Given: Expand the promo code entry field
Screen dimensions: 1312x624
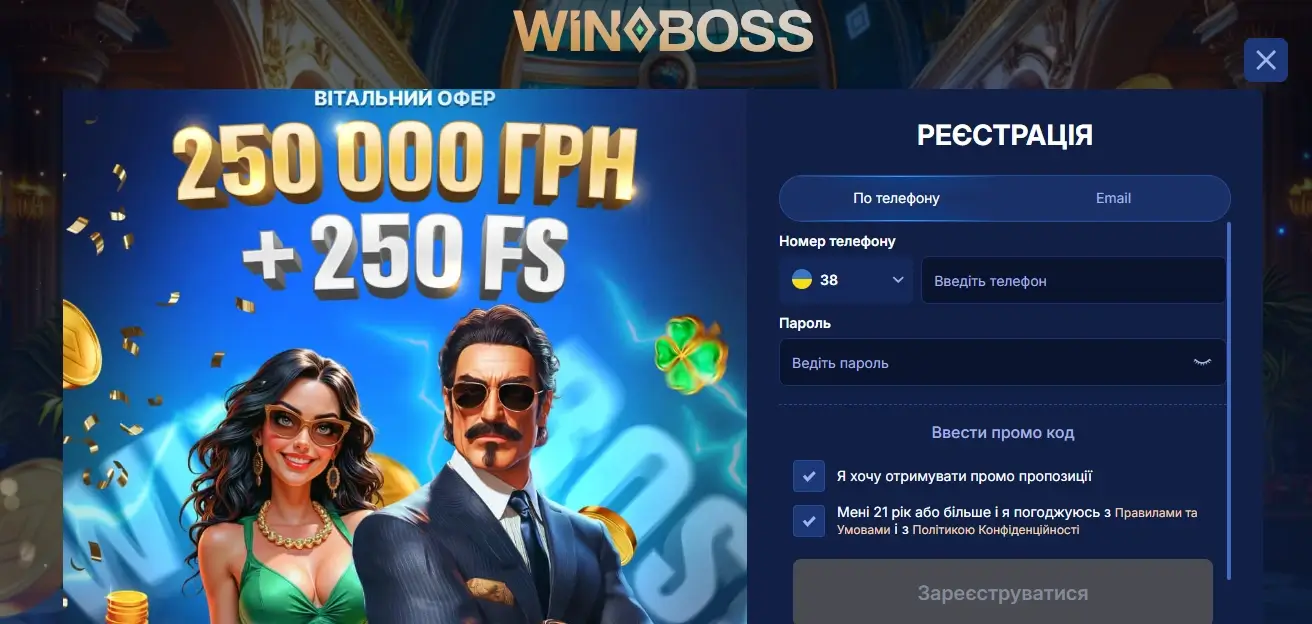Looking at the screenshot, I should 1003,432.
